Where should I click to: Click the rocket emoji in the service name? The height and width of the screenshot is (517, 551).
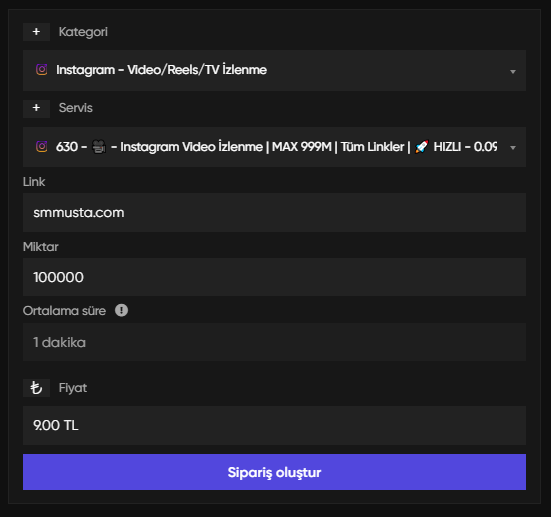(422, 147)
